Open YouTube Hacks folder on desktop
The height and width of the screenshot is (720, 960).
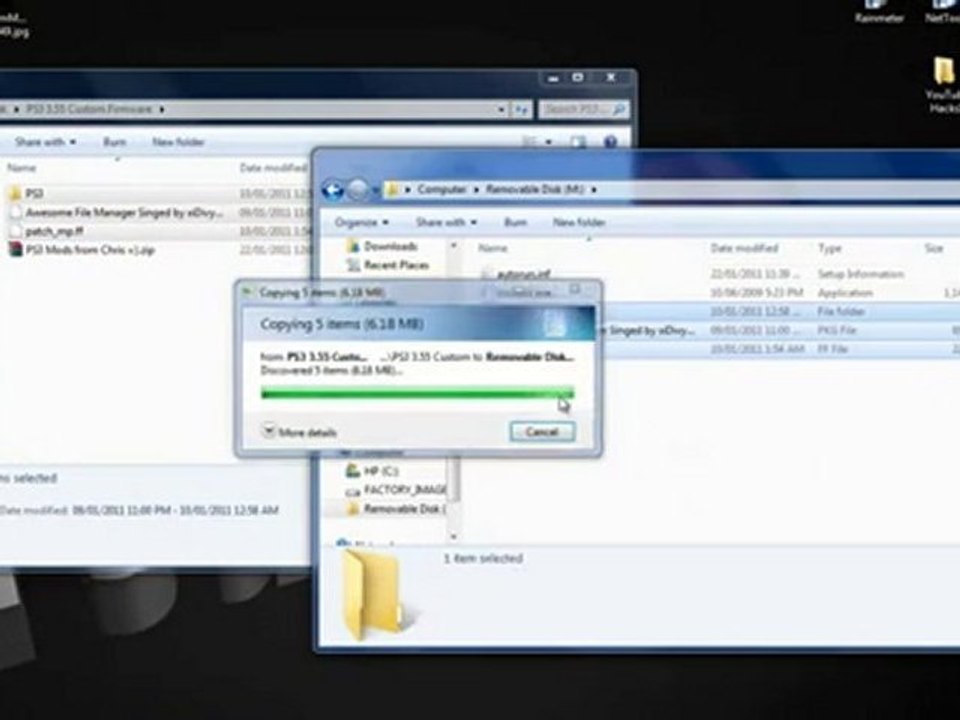(x=944, y=84)
